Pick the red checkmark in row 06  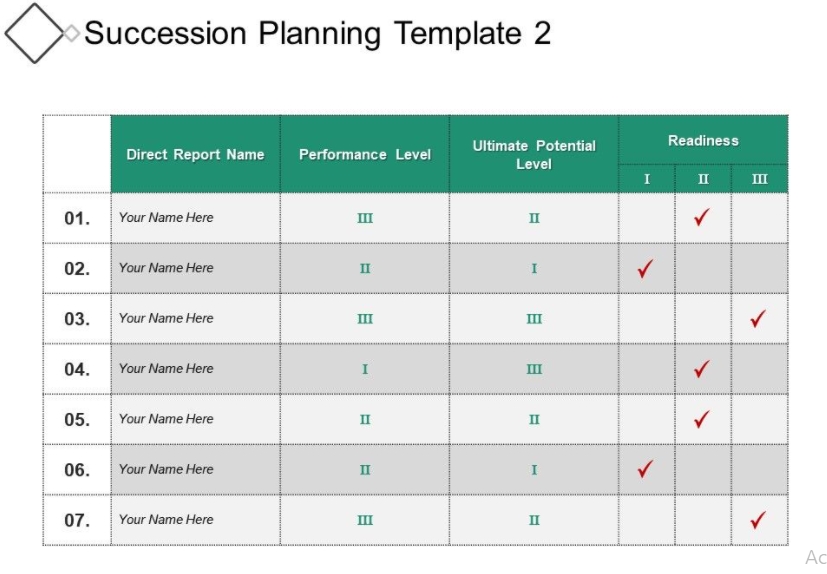[646, 469]
